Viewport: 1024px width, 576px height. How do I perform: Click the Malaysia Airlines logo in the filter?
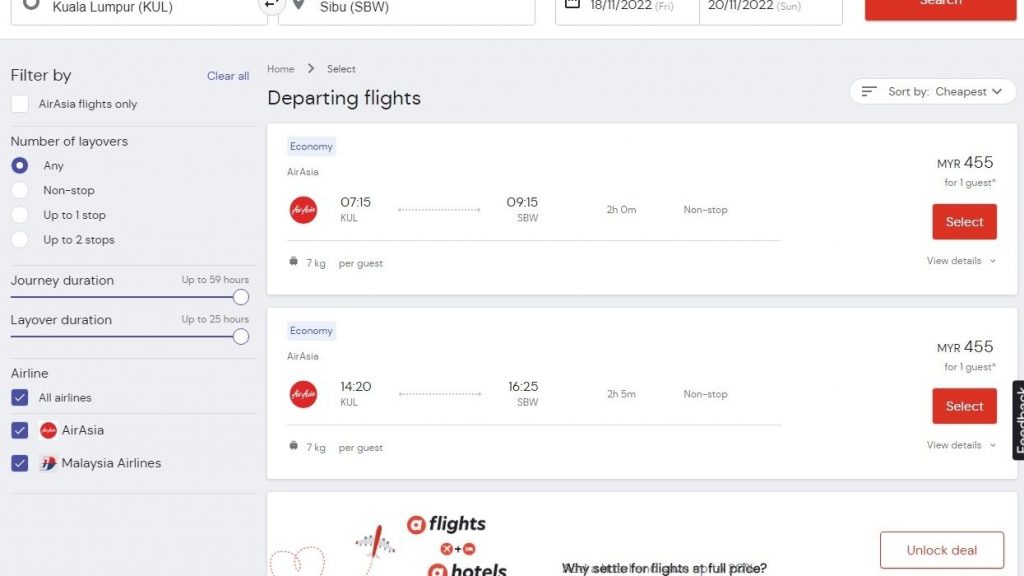pos(48,464)
